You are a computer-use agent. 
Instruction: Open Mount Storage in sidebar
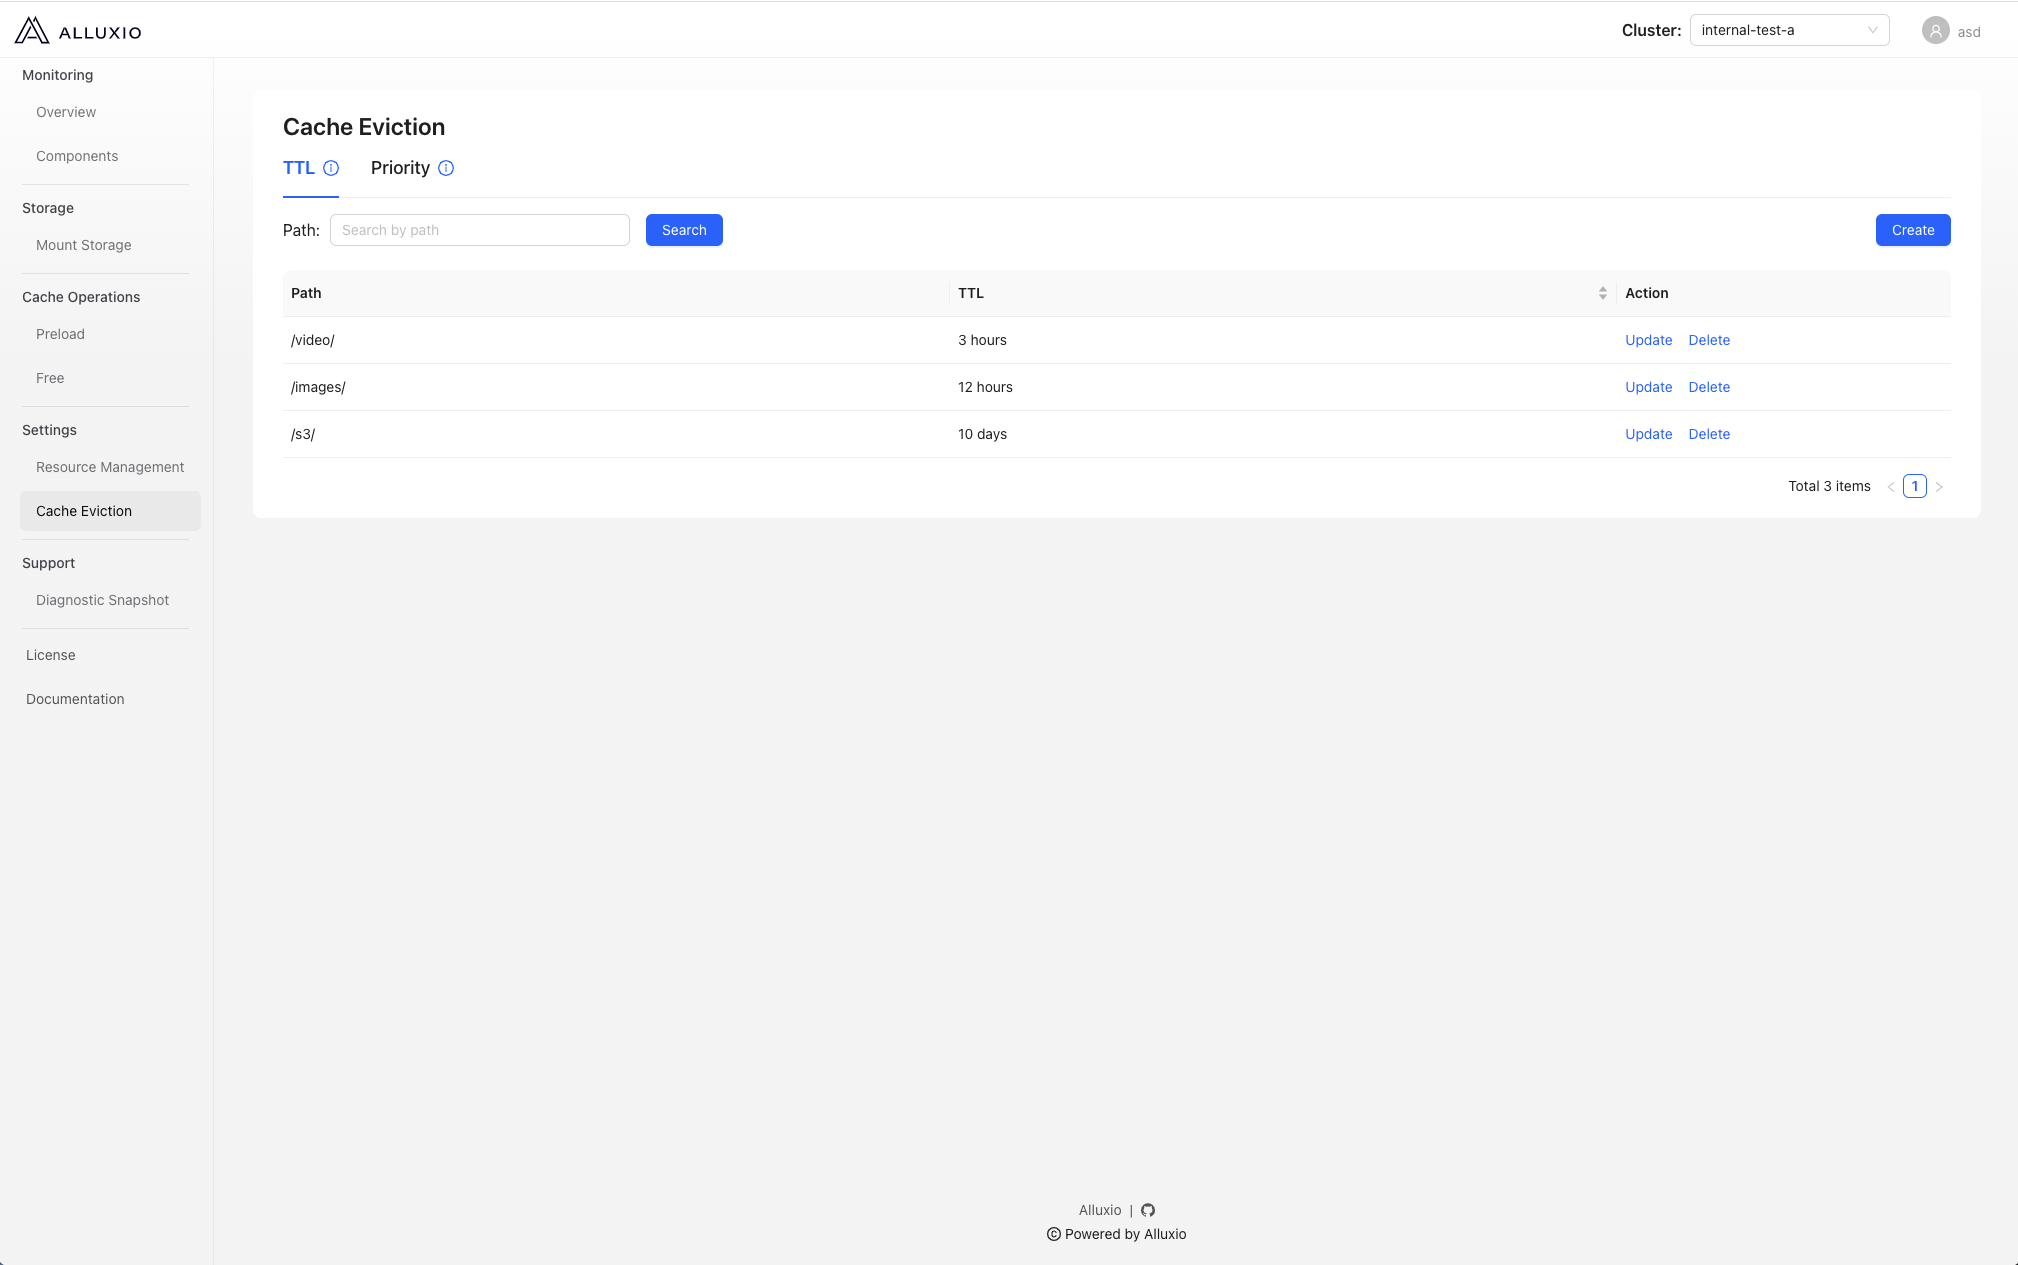84,245
